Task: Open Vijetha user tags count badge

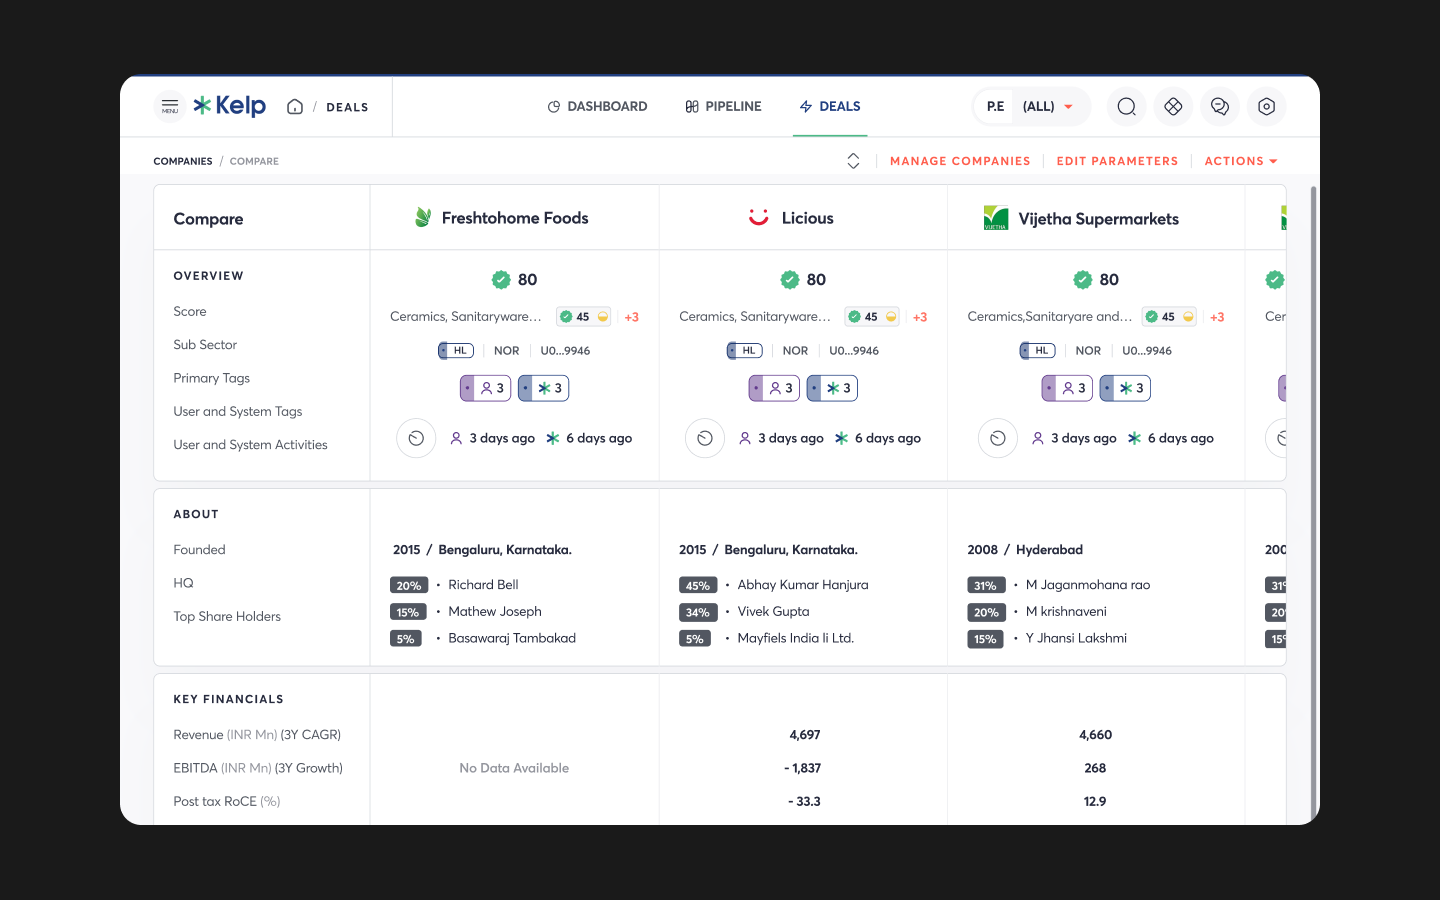Action: pos(1068,388)
